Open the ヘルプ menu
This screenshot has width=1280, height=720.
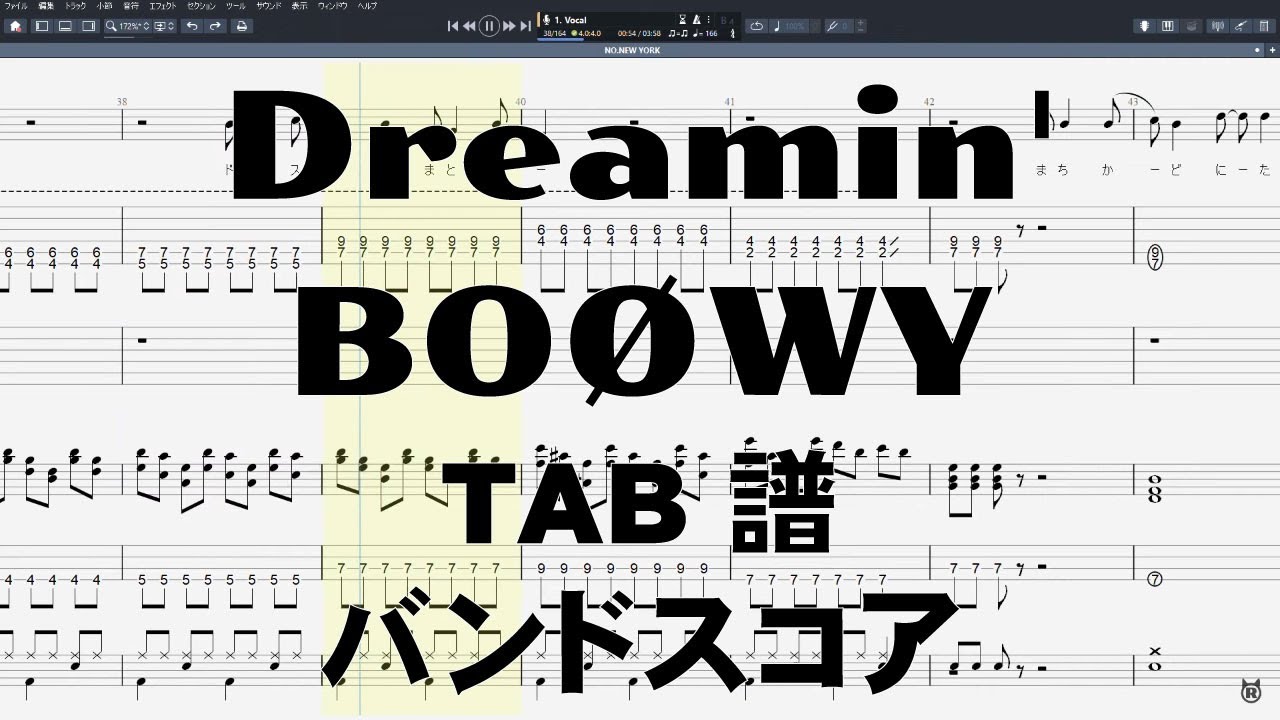368,6
